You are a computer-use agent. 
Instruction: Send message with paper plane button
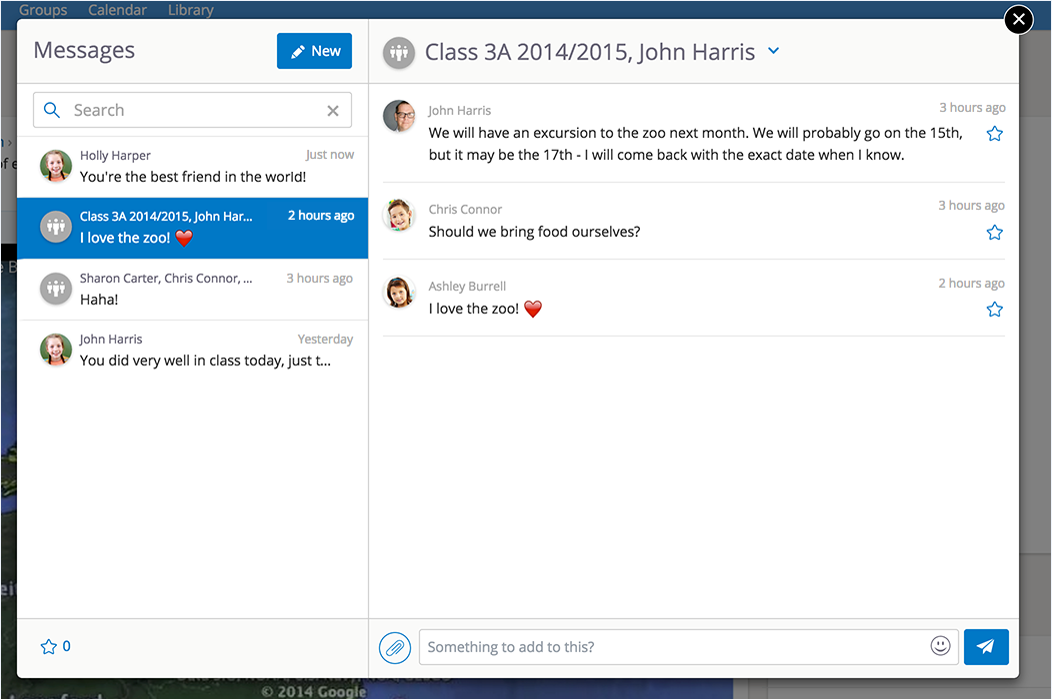[986, 646]
